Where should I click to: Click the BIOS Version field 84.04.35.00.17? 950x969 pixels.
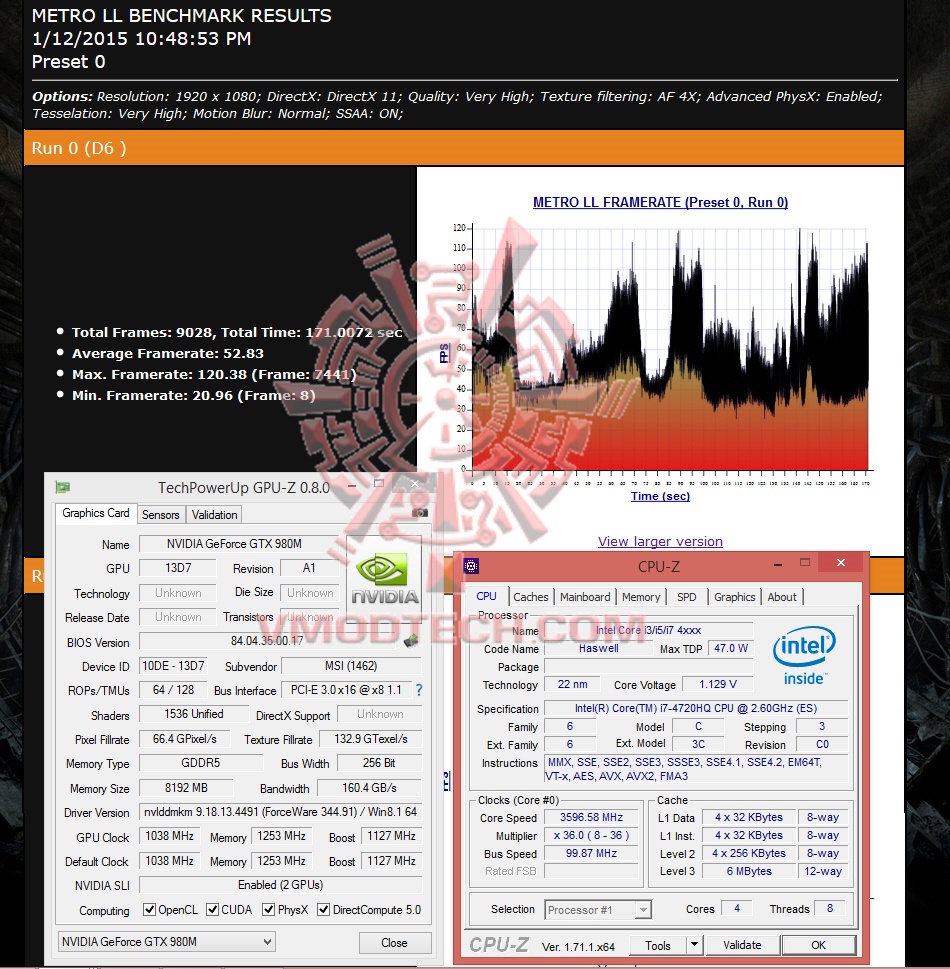pos(267,641)
